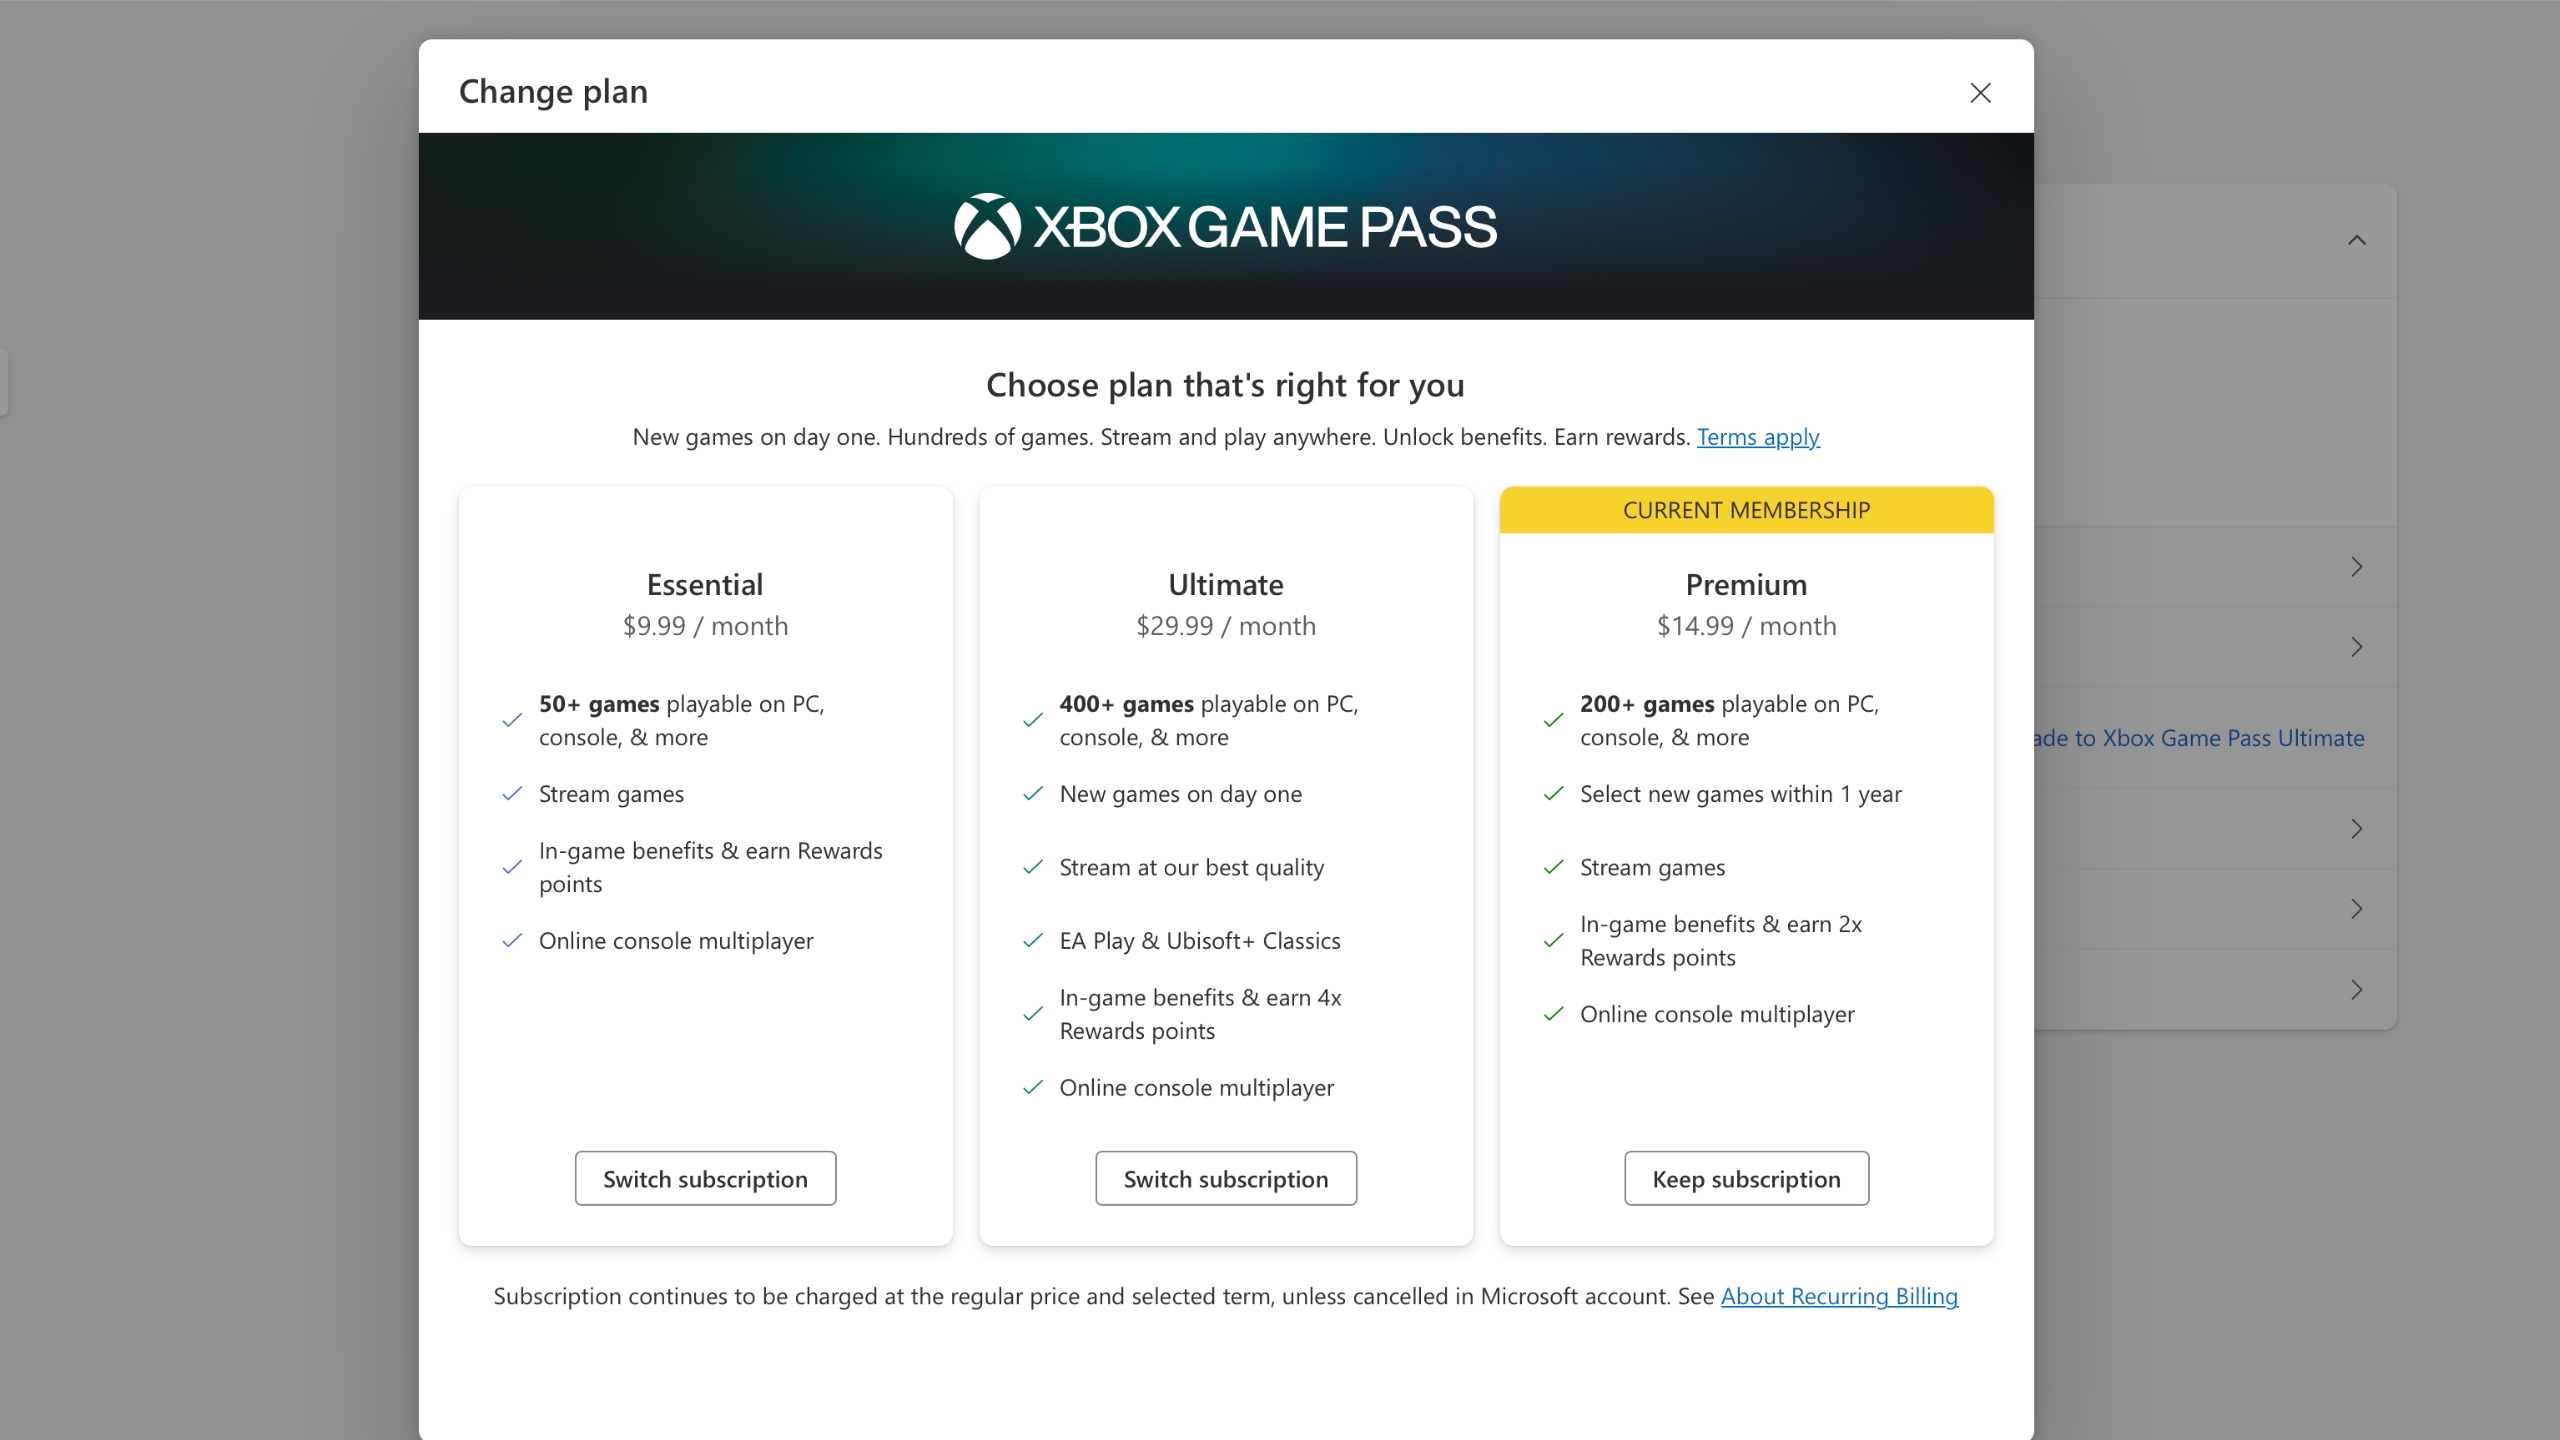The image size is (2560, 1440).
Task: Click checkmark beside In-game benefits earn 4x Rewards
Action: point(1033,1013)
